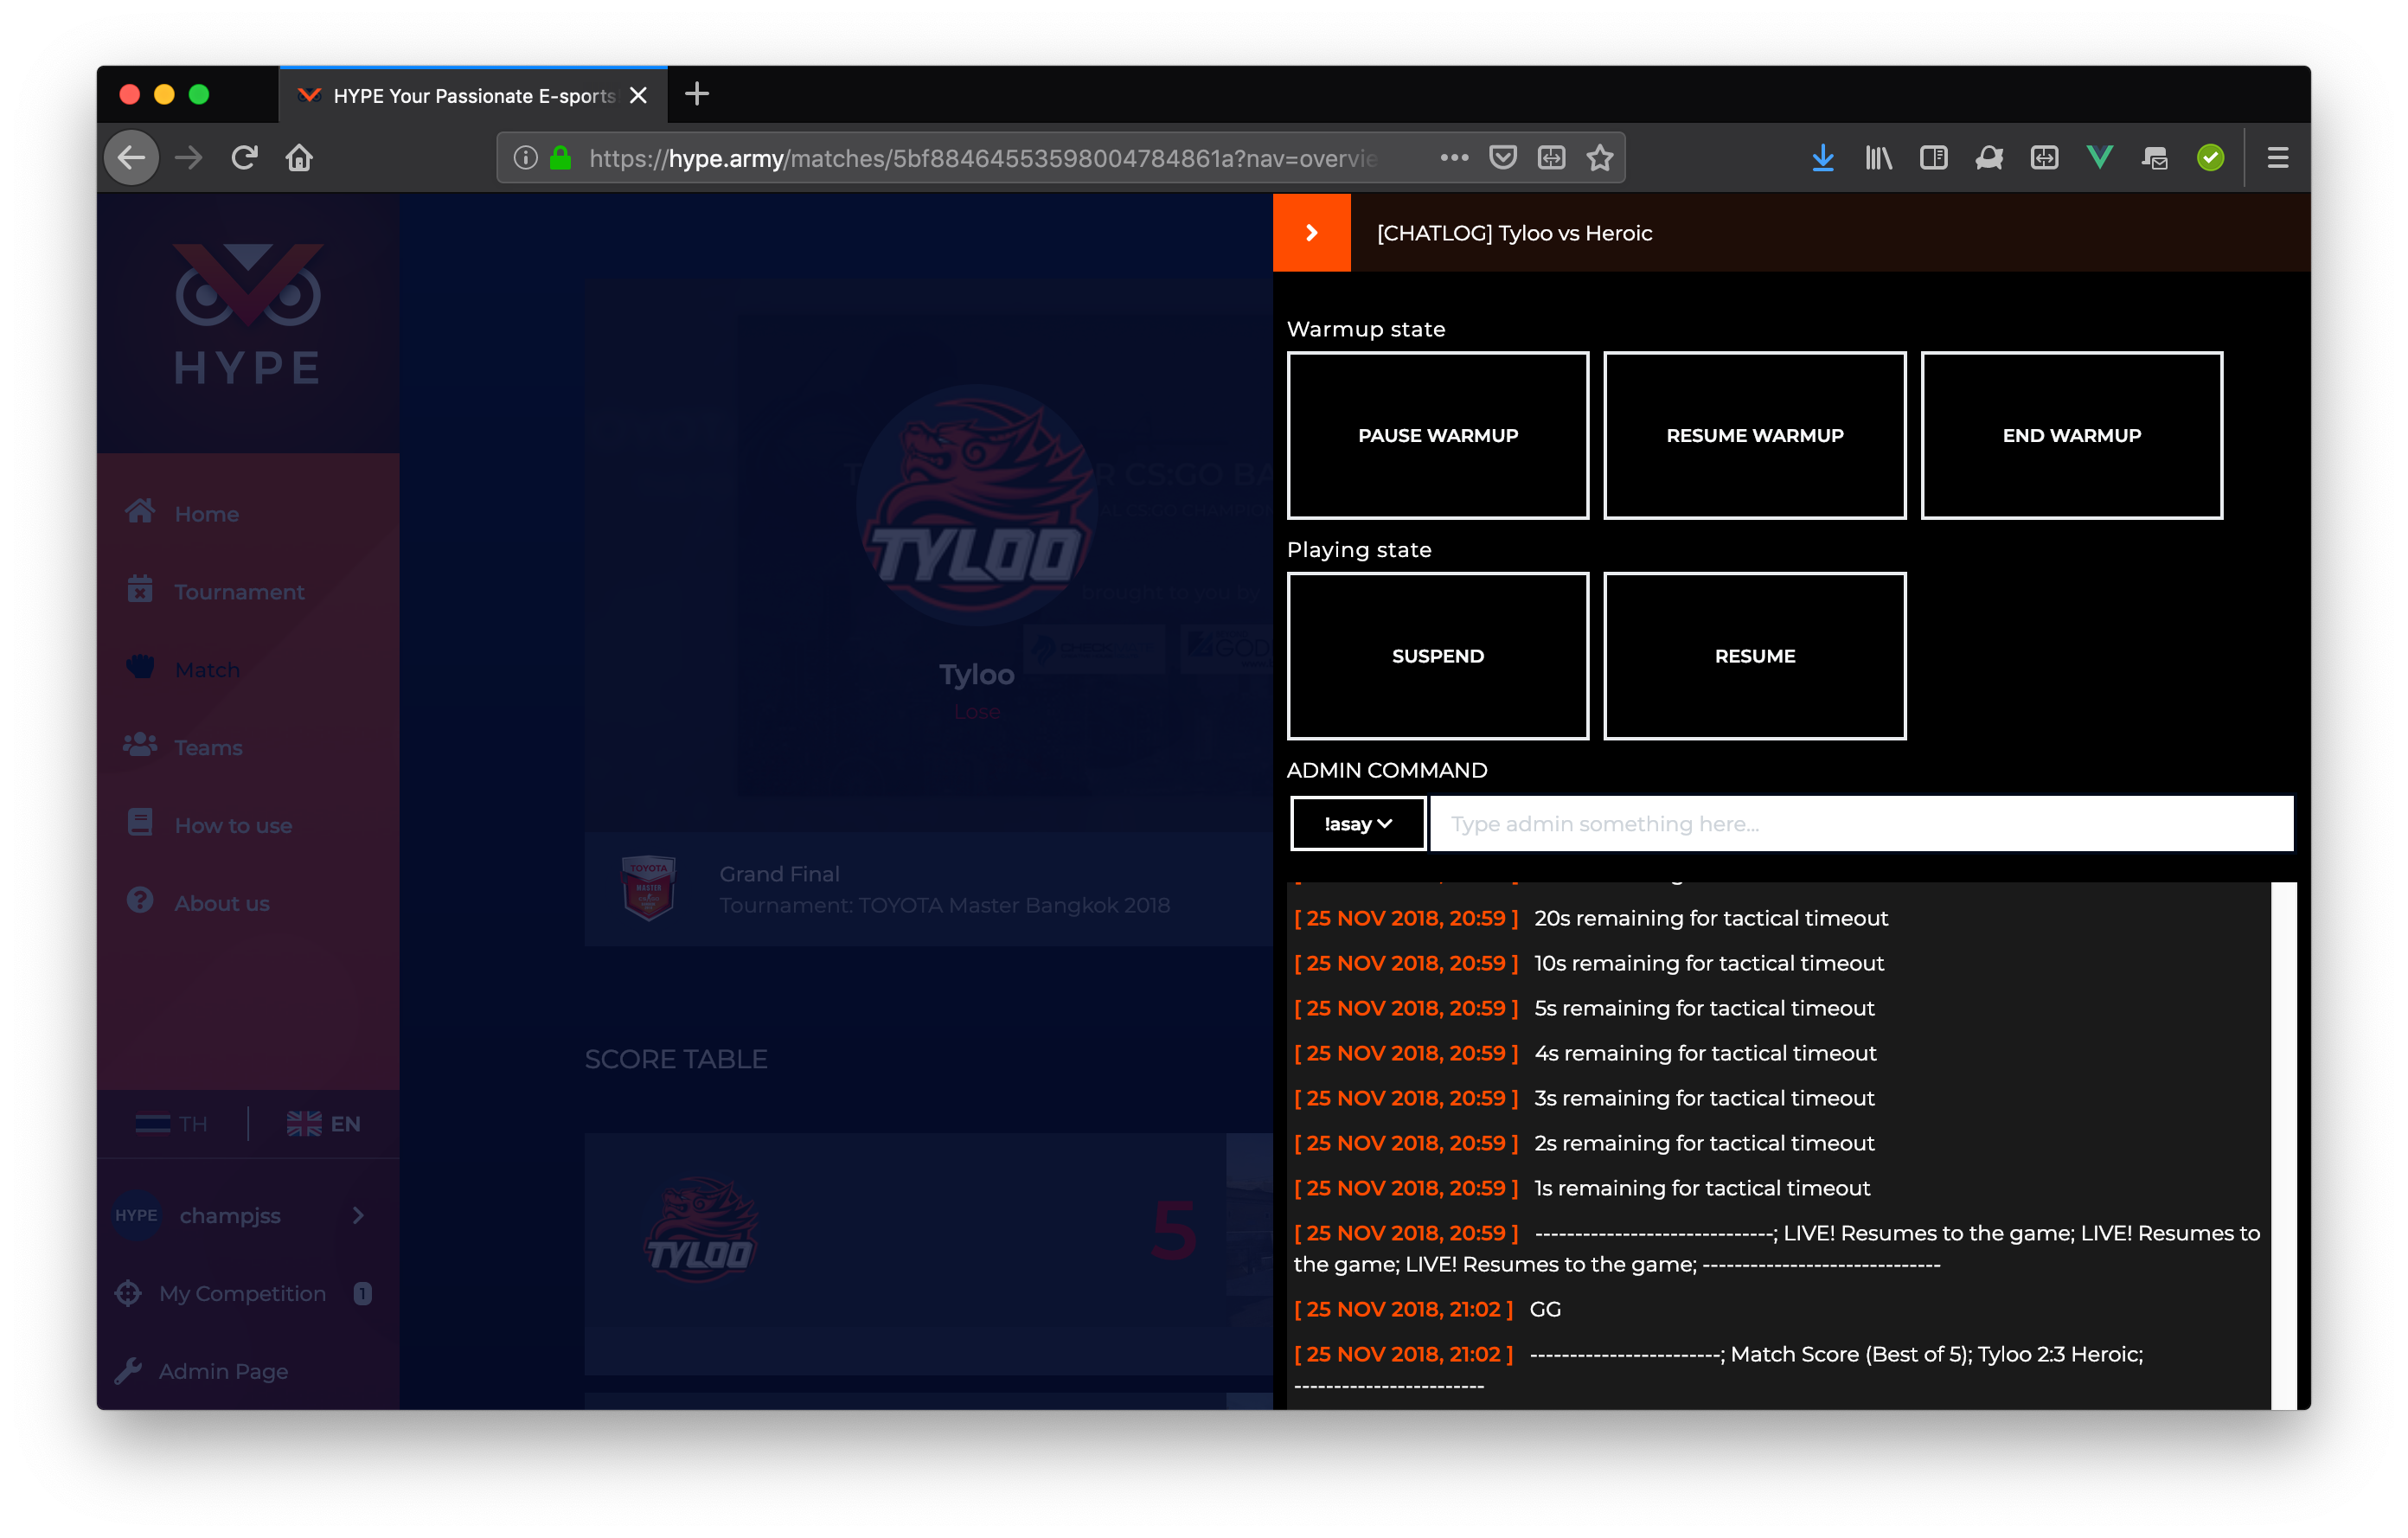Image resolution: width=2408 pixels, height=1538 pixels.
Task: Click the Tournament calendar icon in sidebar
Action: coord(140,589)
